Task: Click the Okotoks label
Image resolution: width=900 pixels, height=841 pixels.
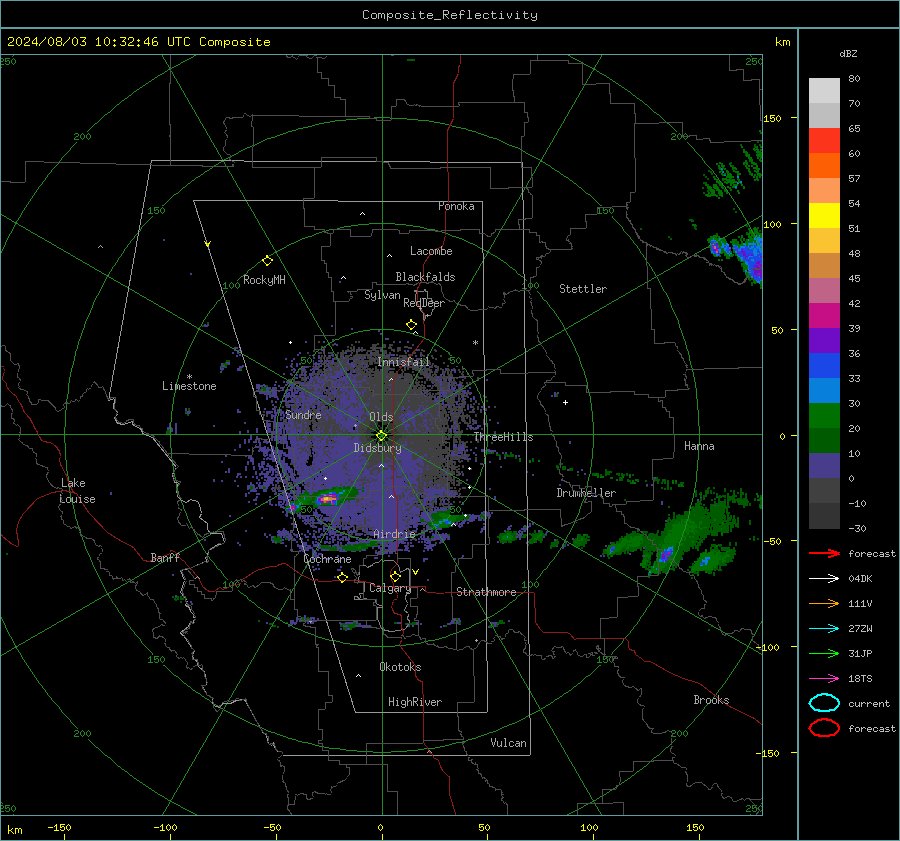Action: tap(401, 667)
